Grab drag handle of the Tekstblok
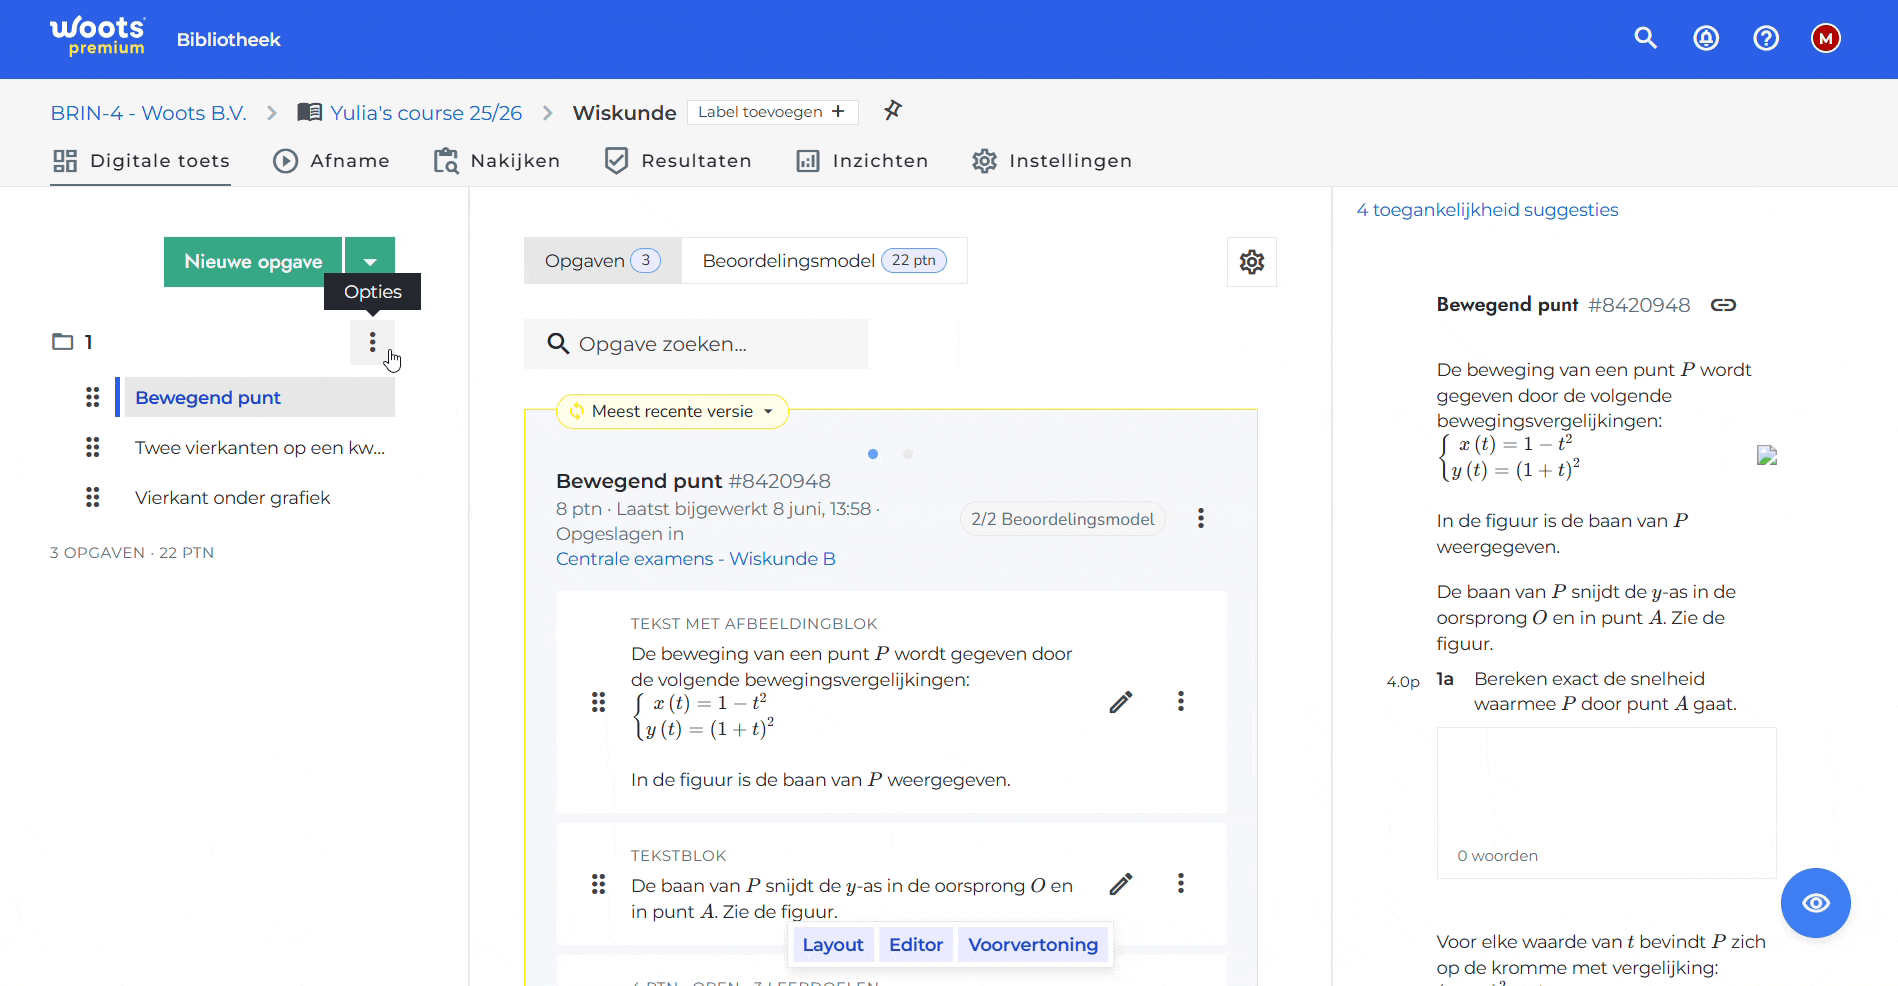1898x986 pixels. tap(598, 884)
